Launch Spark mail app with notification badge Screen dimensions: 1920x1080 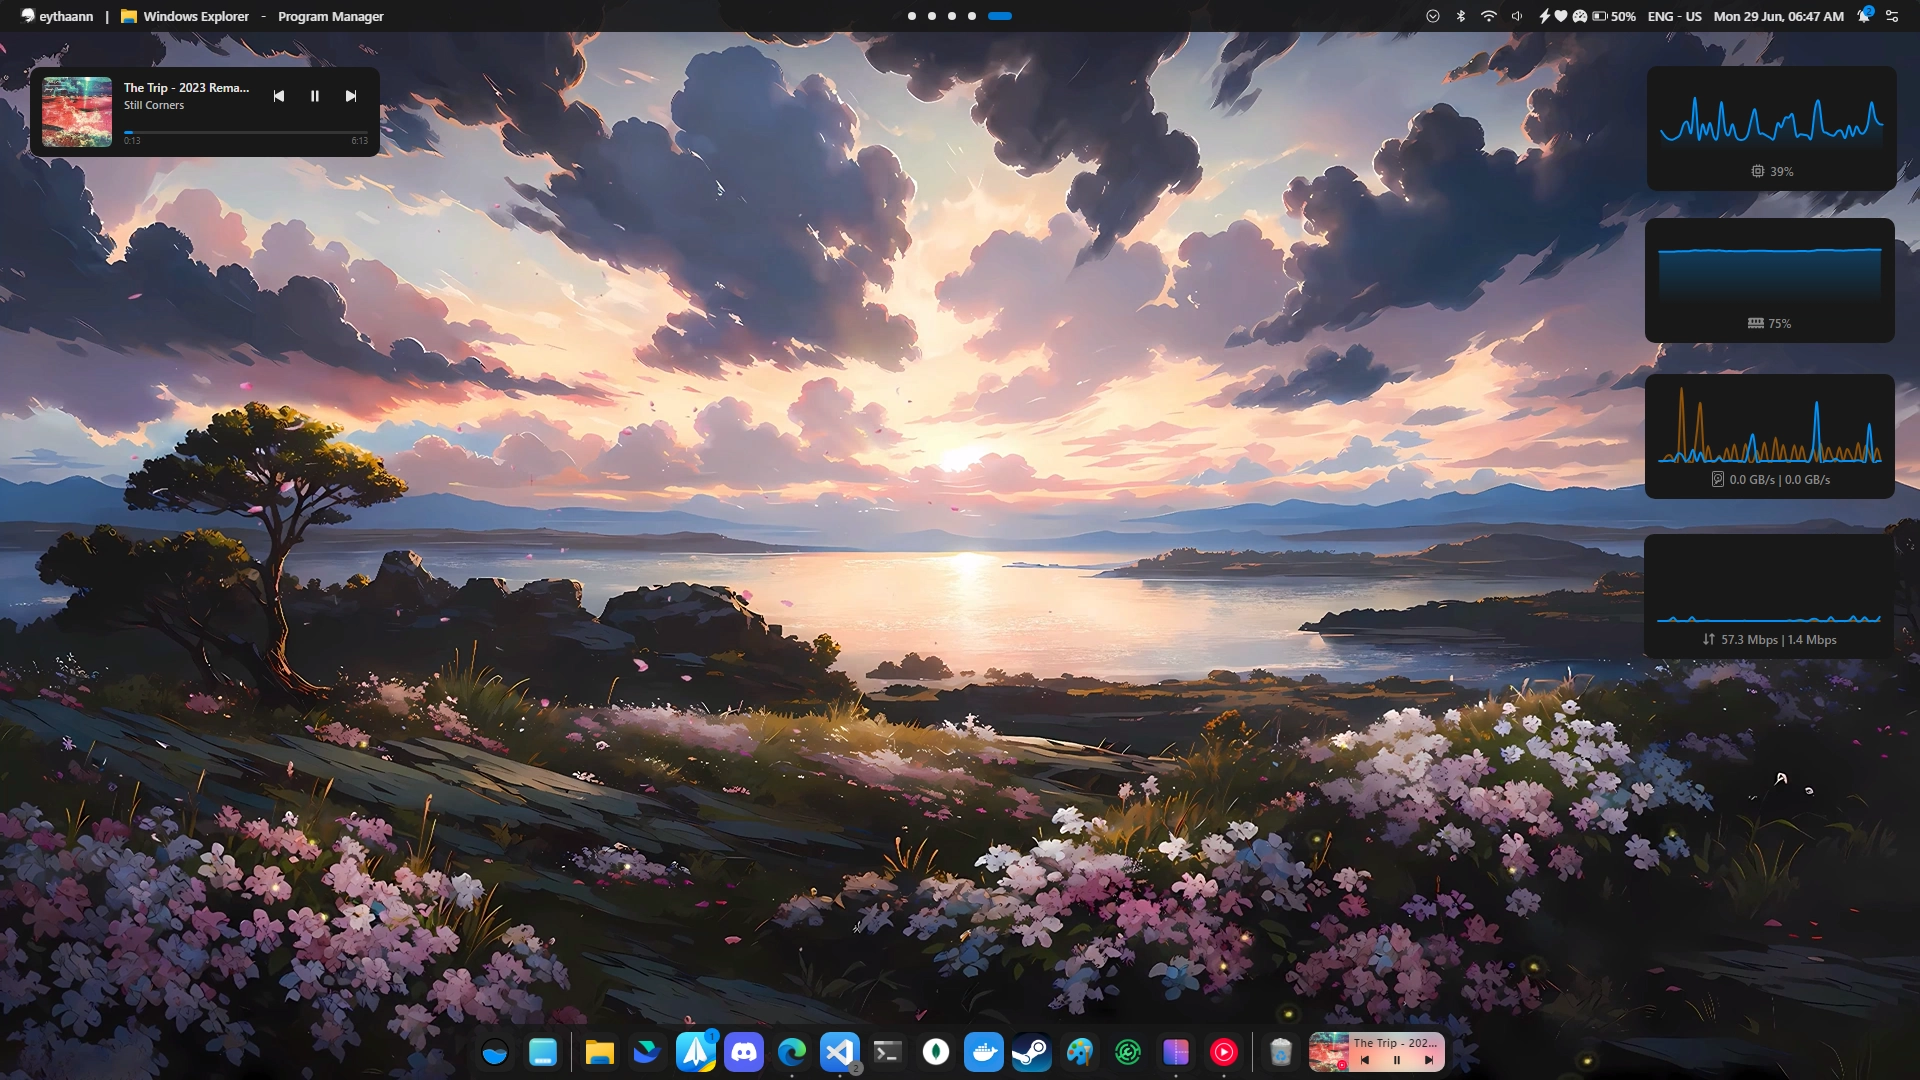[x=696, y=1052]
